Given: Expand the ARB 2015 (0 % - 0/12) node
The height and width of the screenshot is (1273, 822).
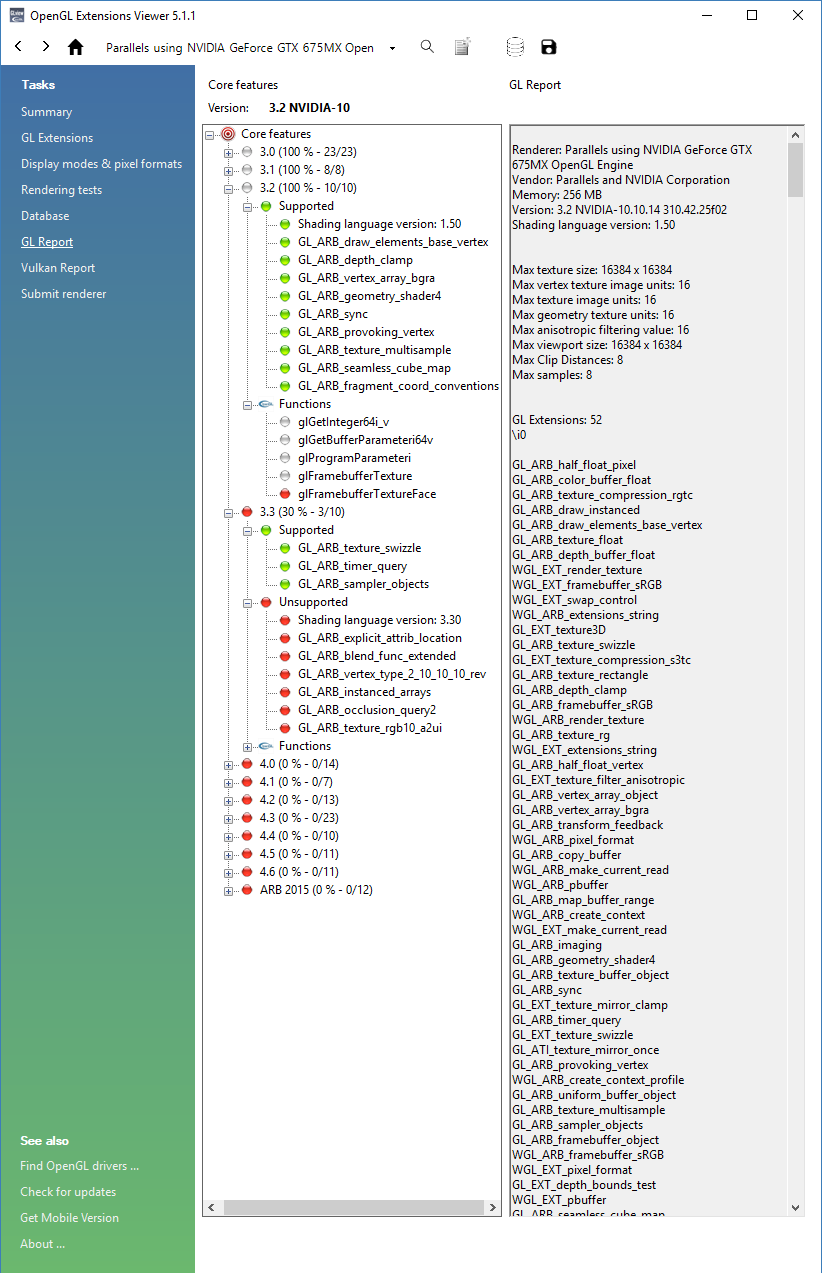Looking at the screenshot, I should coord(229,890).
